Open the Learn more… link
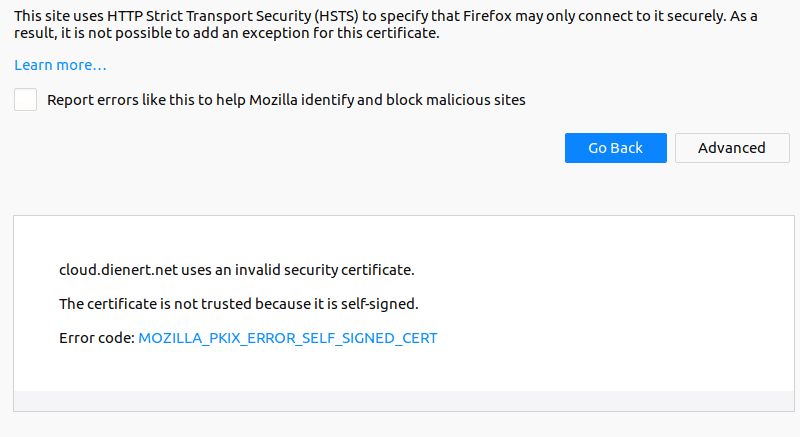 60,65
